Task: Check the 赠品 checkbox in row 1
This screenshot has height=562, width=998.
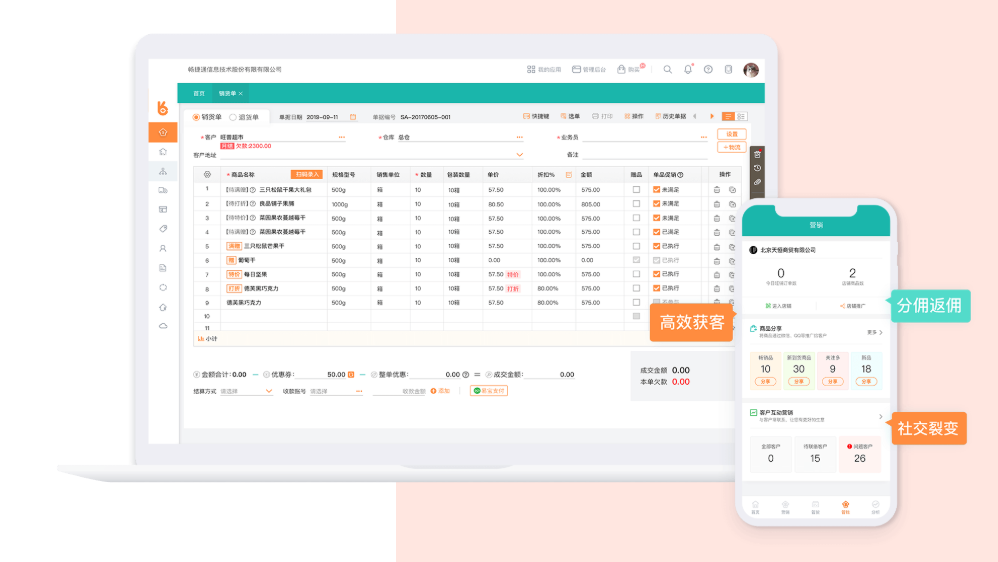Action: click(x=636, y=189)
